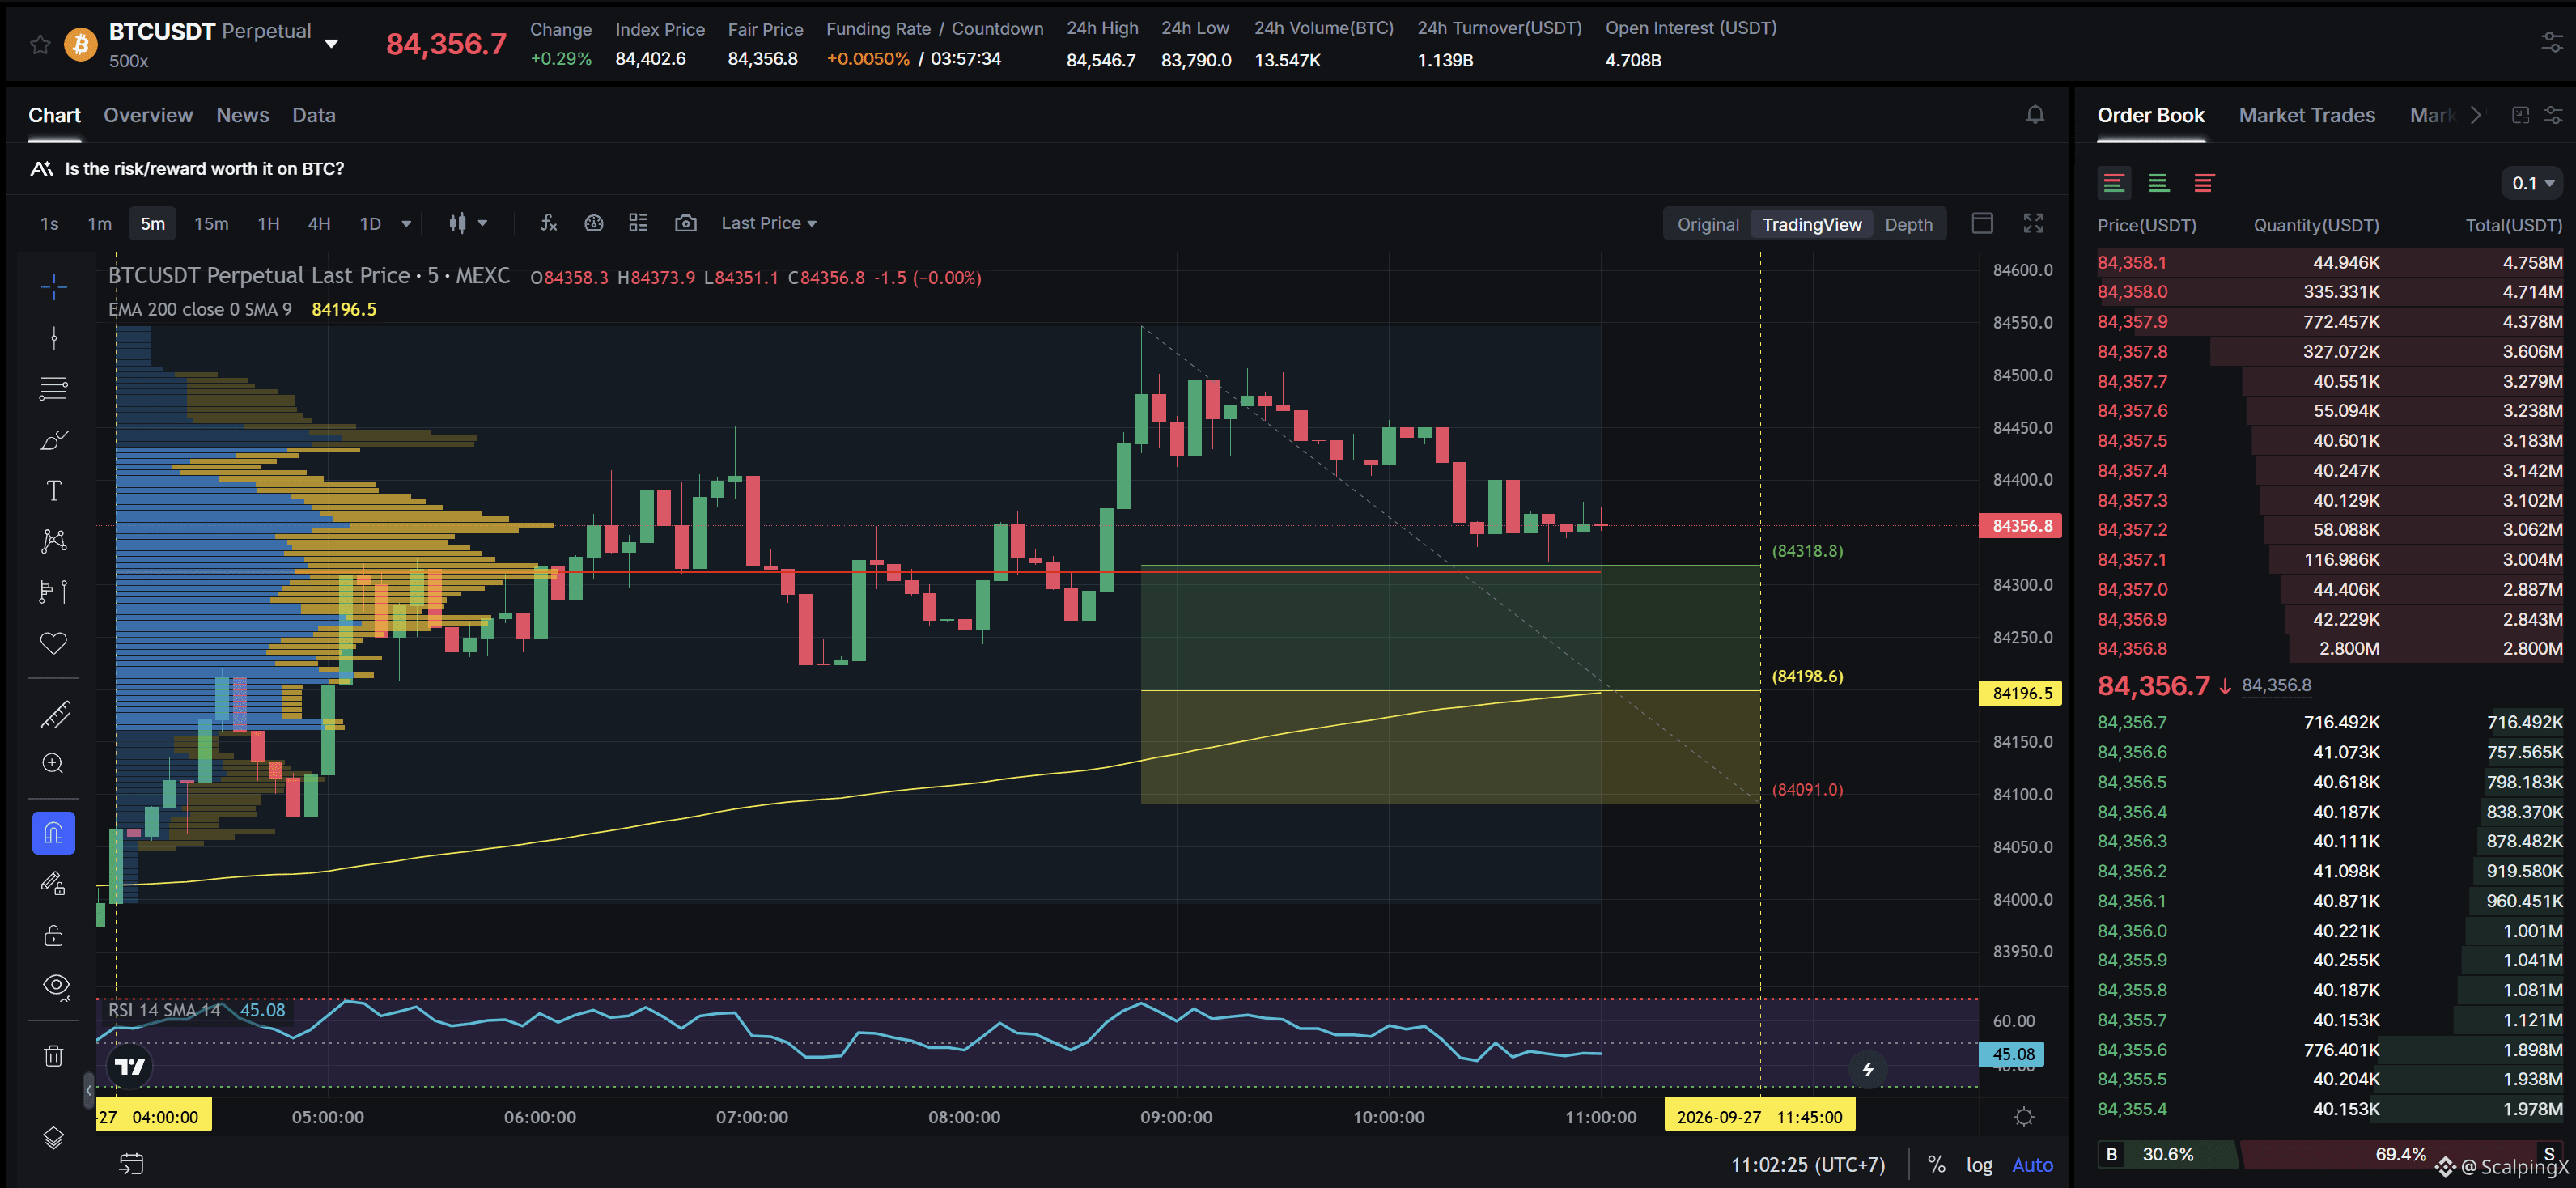The width and height of the screenshot is (2576, 1188).
Task: Click the 84,357.9 ask price row
Action: coord(2329,322)
